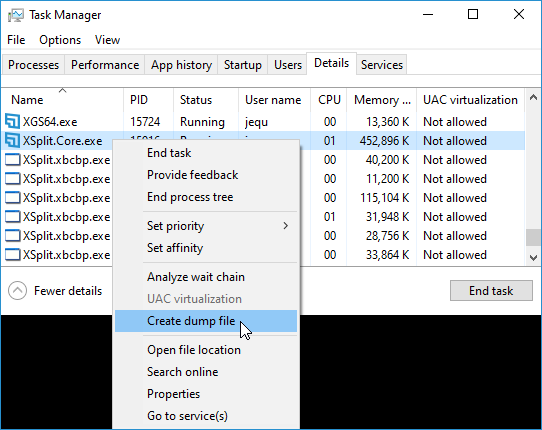The height and width of the screenshot is (430, 542).
Task: Click jequ user name in XGS64.exe row
Action: coord(256,122)
